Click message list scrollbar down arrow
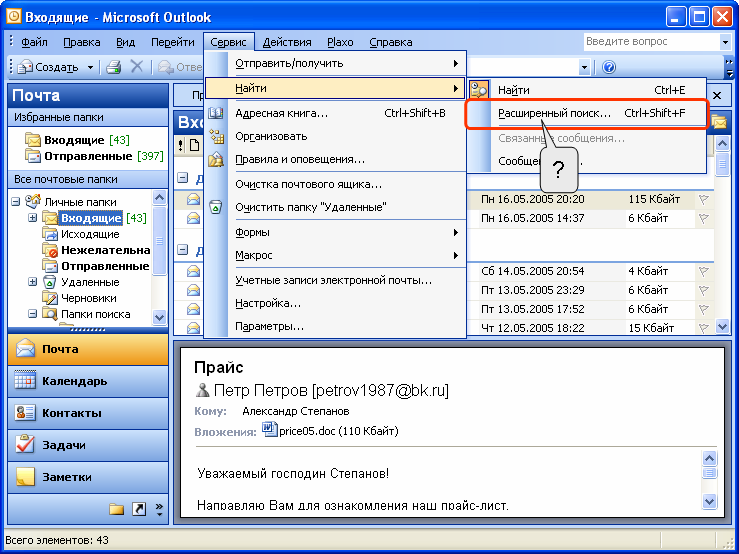 [722, 326]
